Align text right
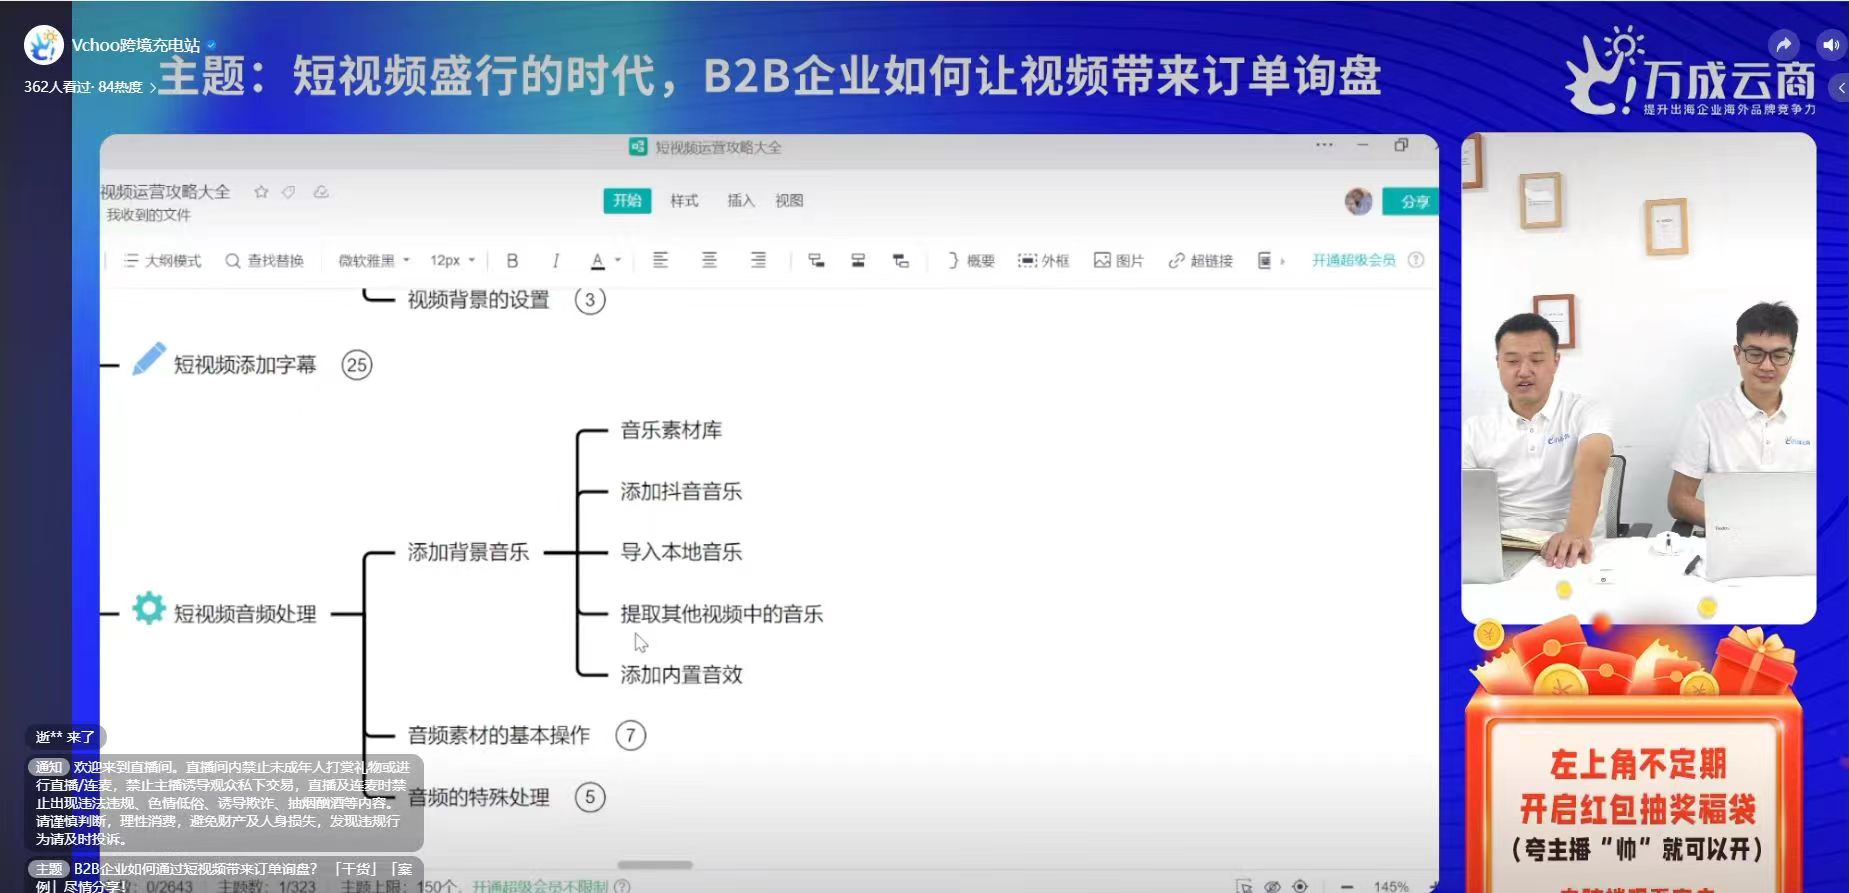Image resolution: width=1849 pixels, height=893 pixels. [758, 260]
